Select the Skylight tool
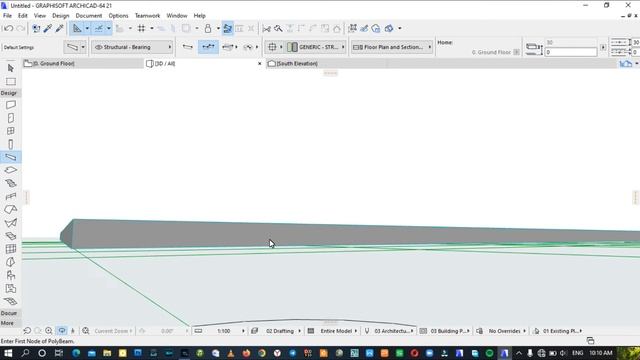The image size is (640, 360). tap(11, 236)
